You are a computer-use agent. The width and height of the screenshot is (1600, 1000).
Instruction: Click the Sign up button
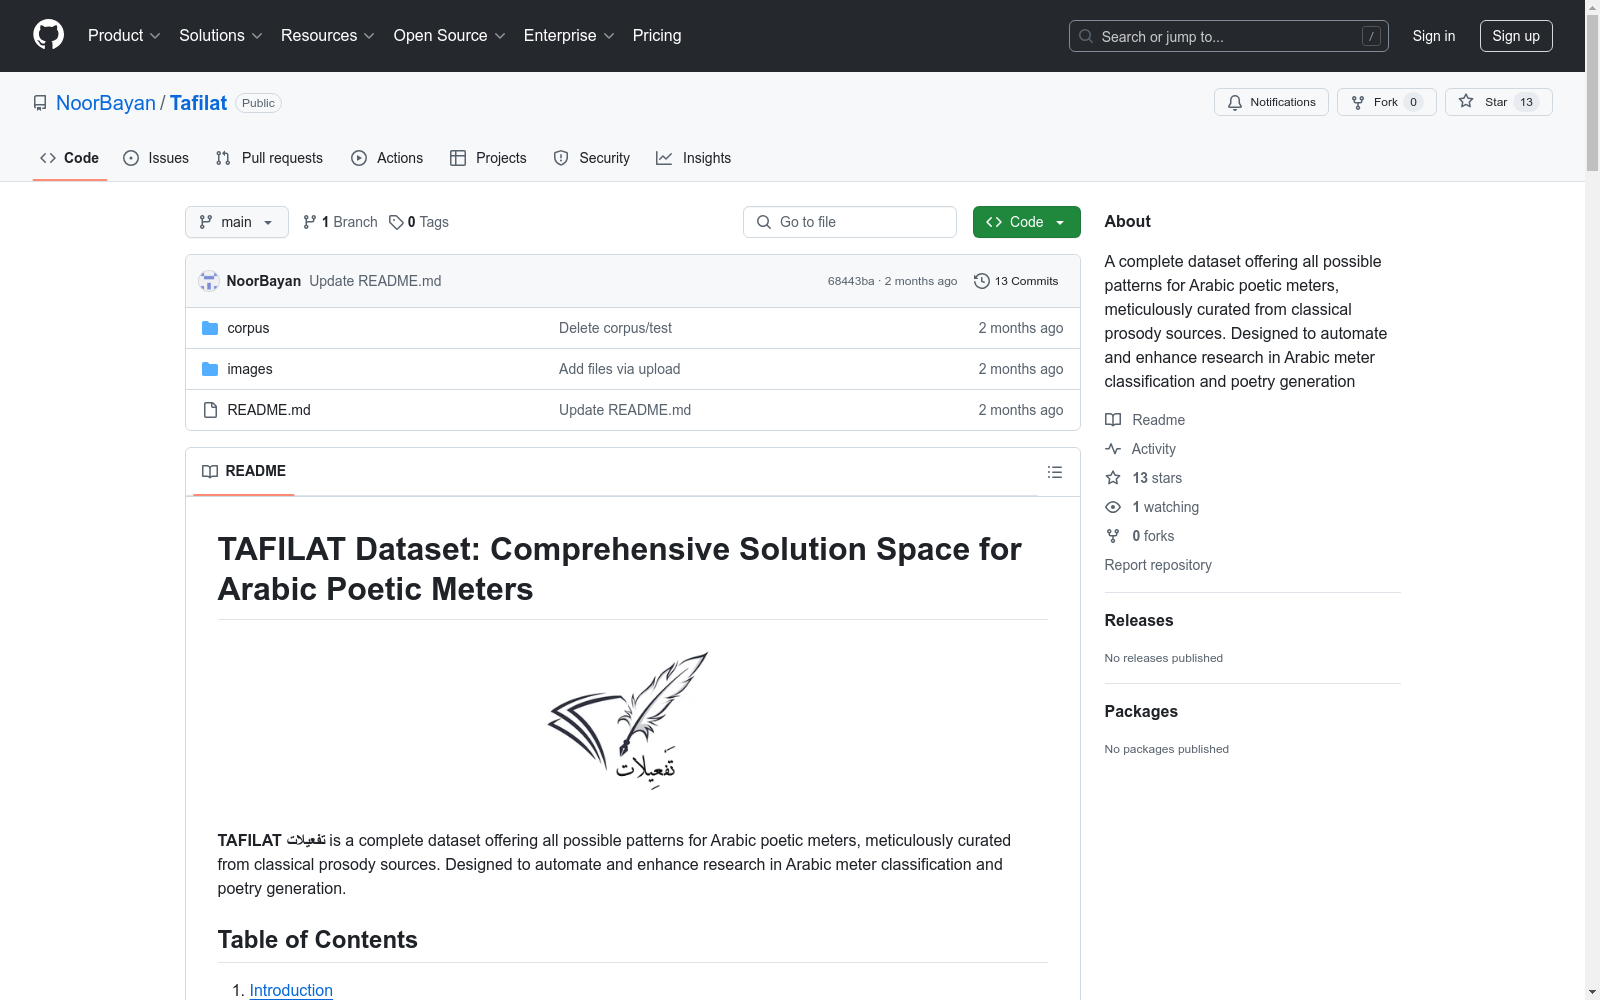[x=1516, y=36]
